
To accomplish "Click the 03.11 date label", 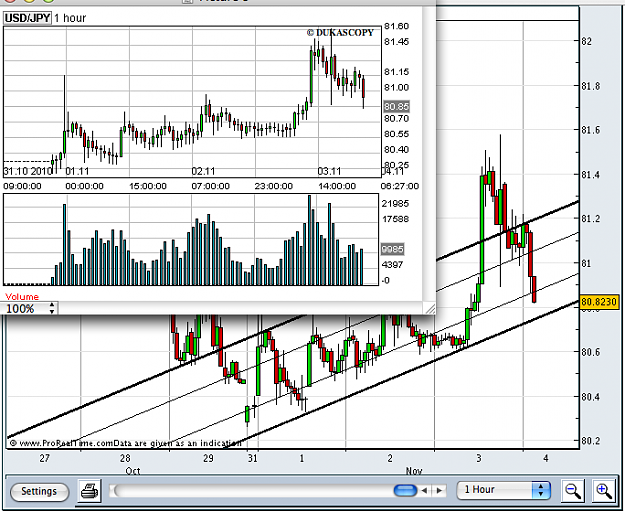I will pyautogui.click(x=329, y=171).
